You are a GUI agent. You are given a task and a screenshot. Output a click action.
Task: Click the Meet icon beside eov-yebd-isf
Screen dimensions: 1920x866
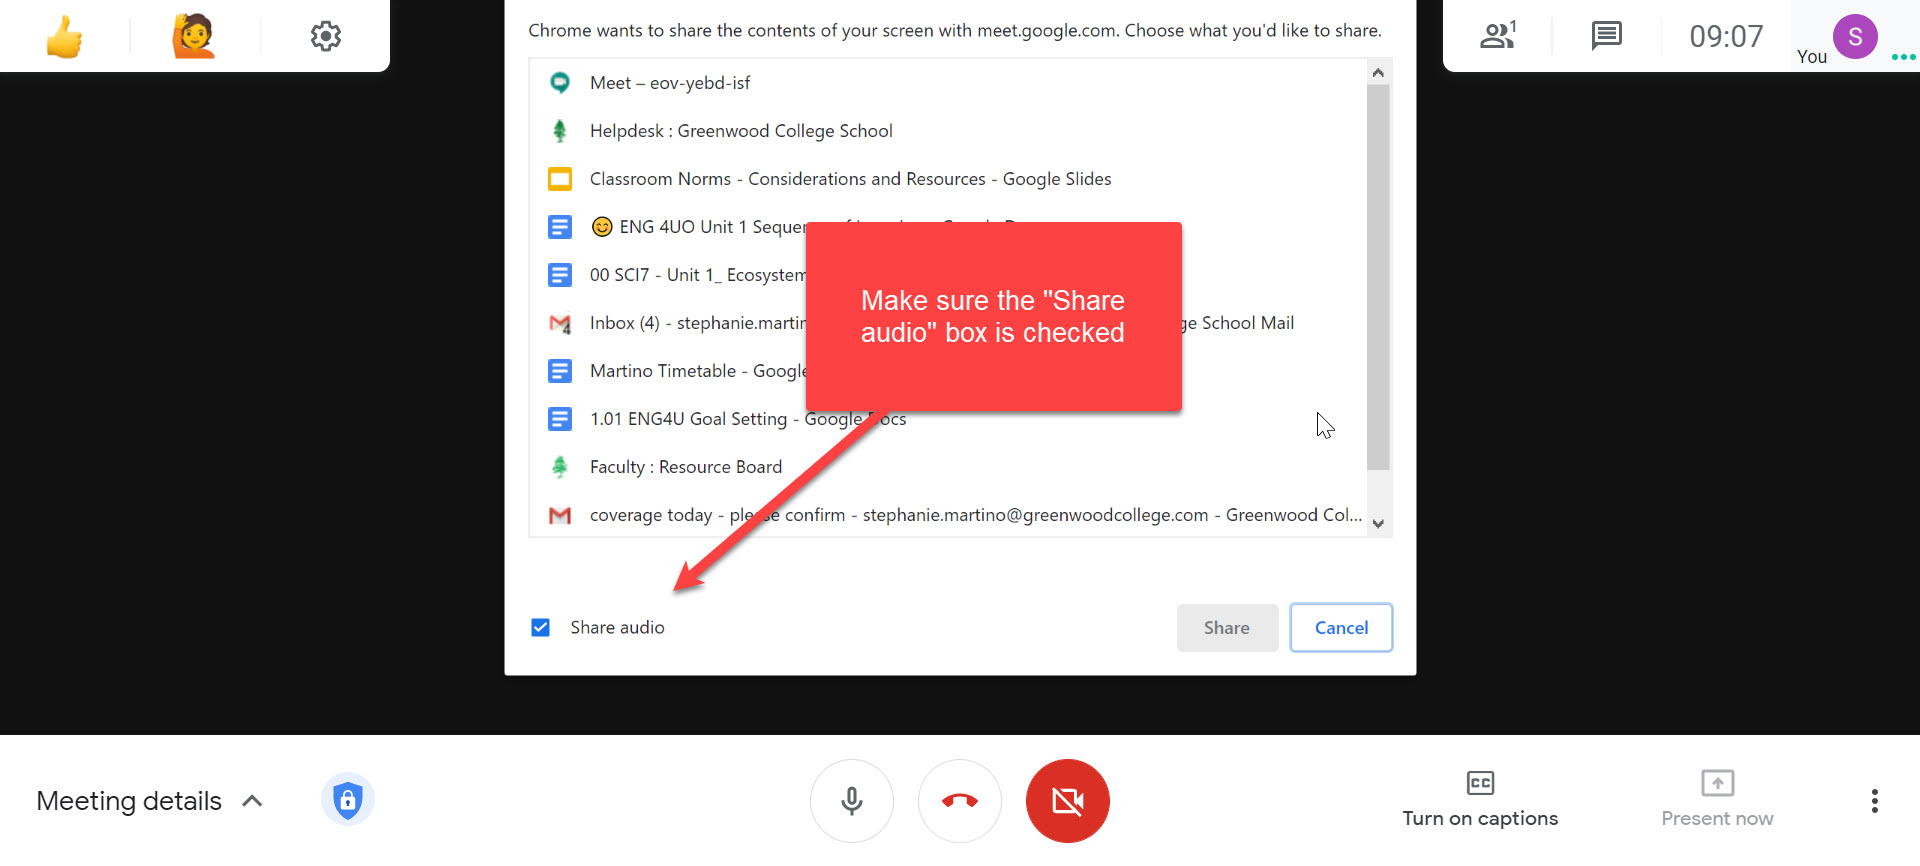pos(560,83)
